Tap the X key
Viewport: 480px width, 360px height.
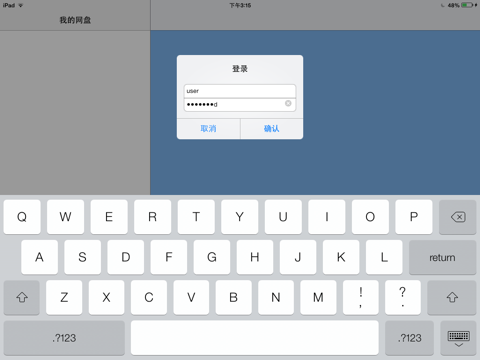106,297
